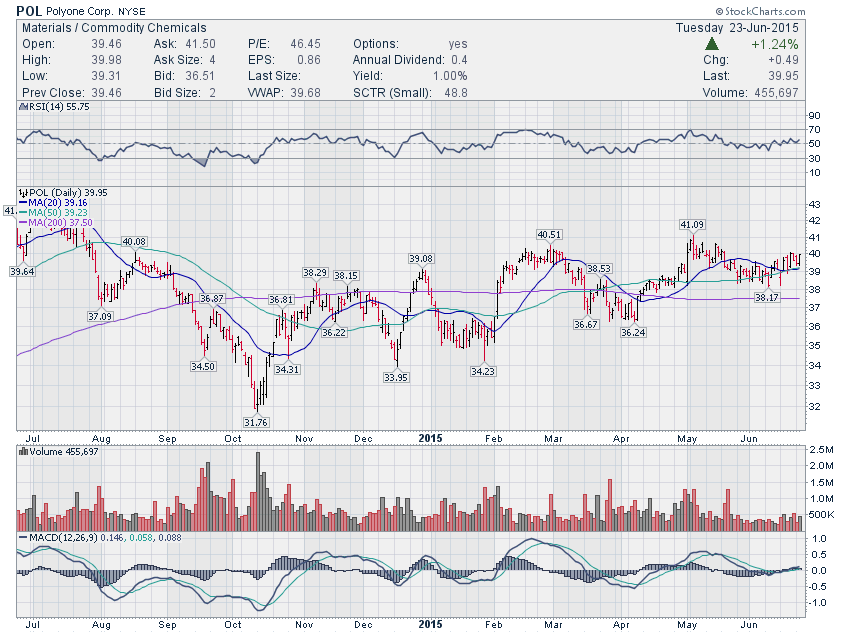Click the date Tuesday 23-Jun-2015
This screenshot has height=633, width=850.
coord(737,28)
